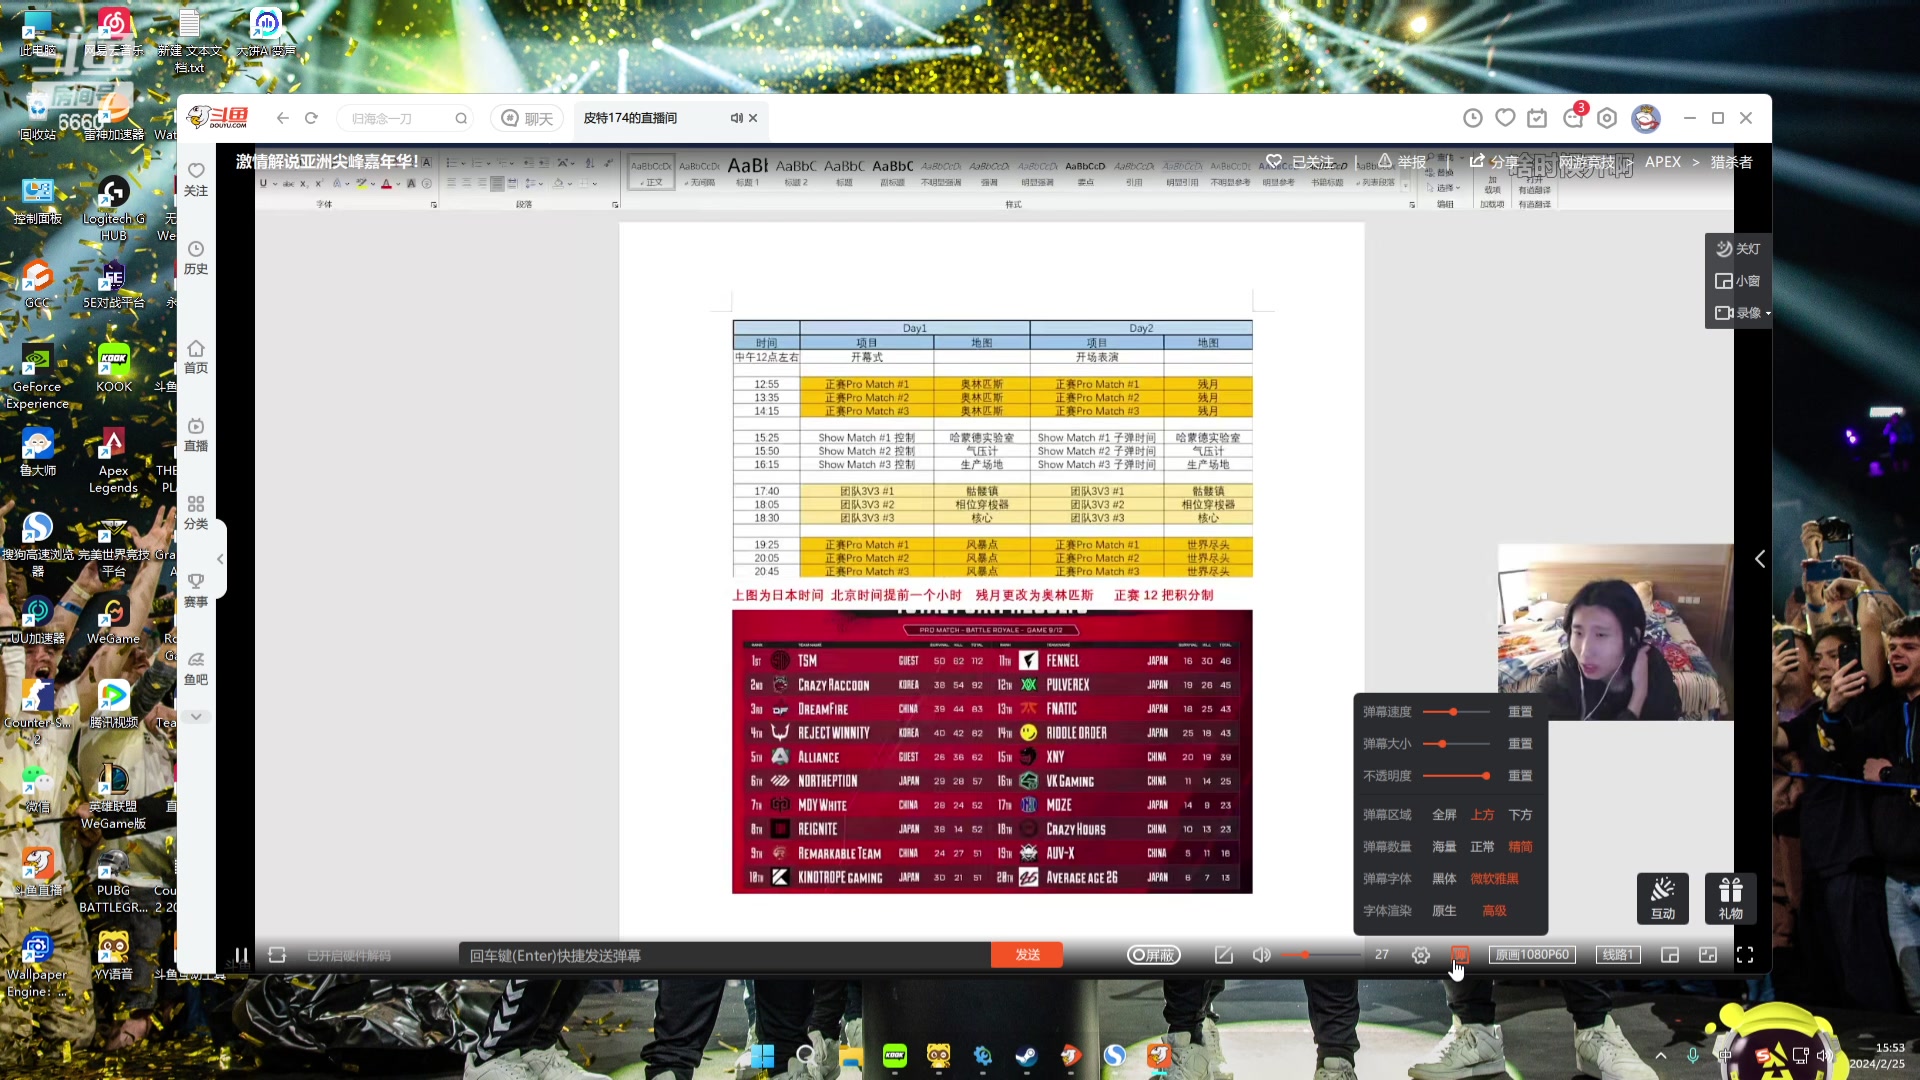Set danmaku area to 下方
Screen dimensions: 1920x1080
pos(1520,815)
